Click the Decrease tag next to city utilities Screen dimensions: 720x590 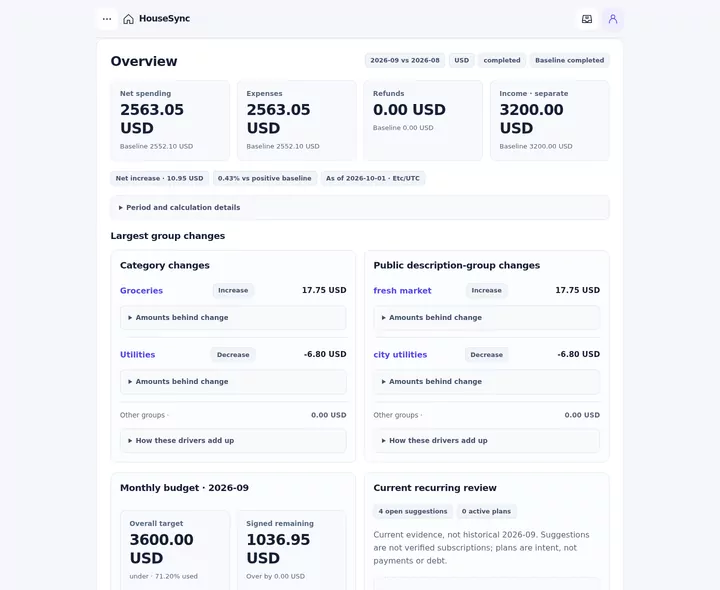[x=487, y=354]
